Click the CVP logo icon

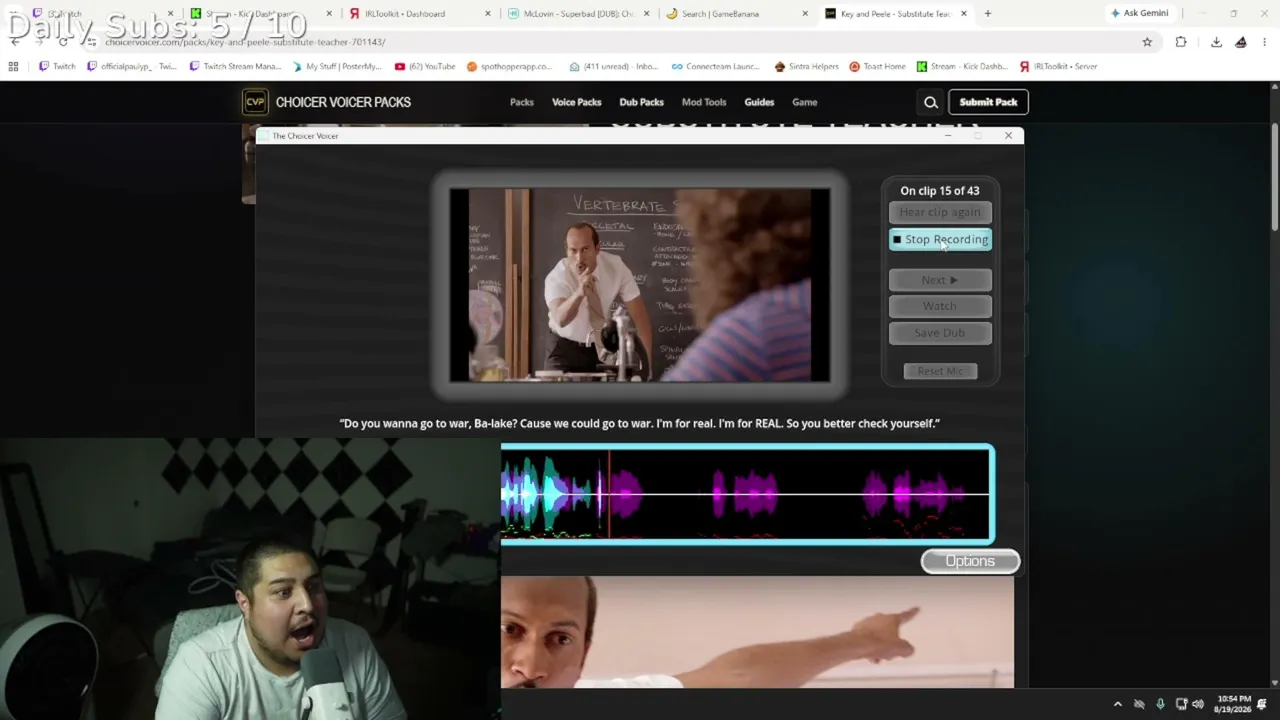[x=255, y=102]
